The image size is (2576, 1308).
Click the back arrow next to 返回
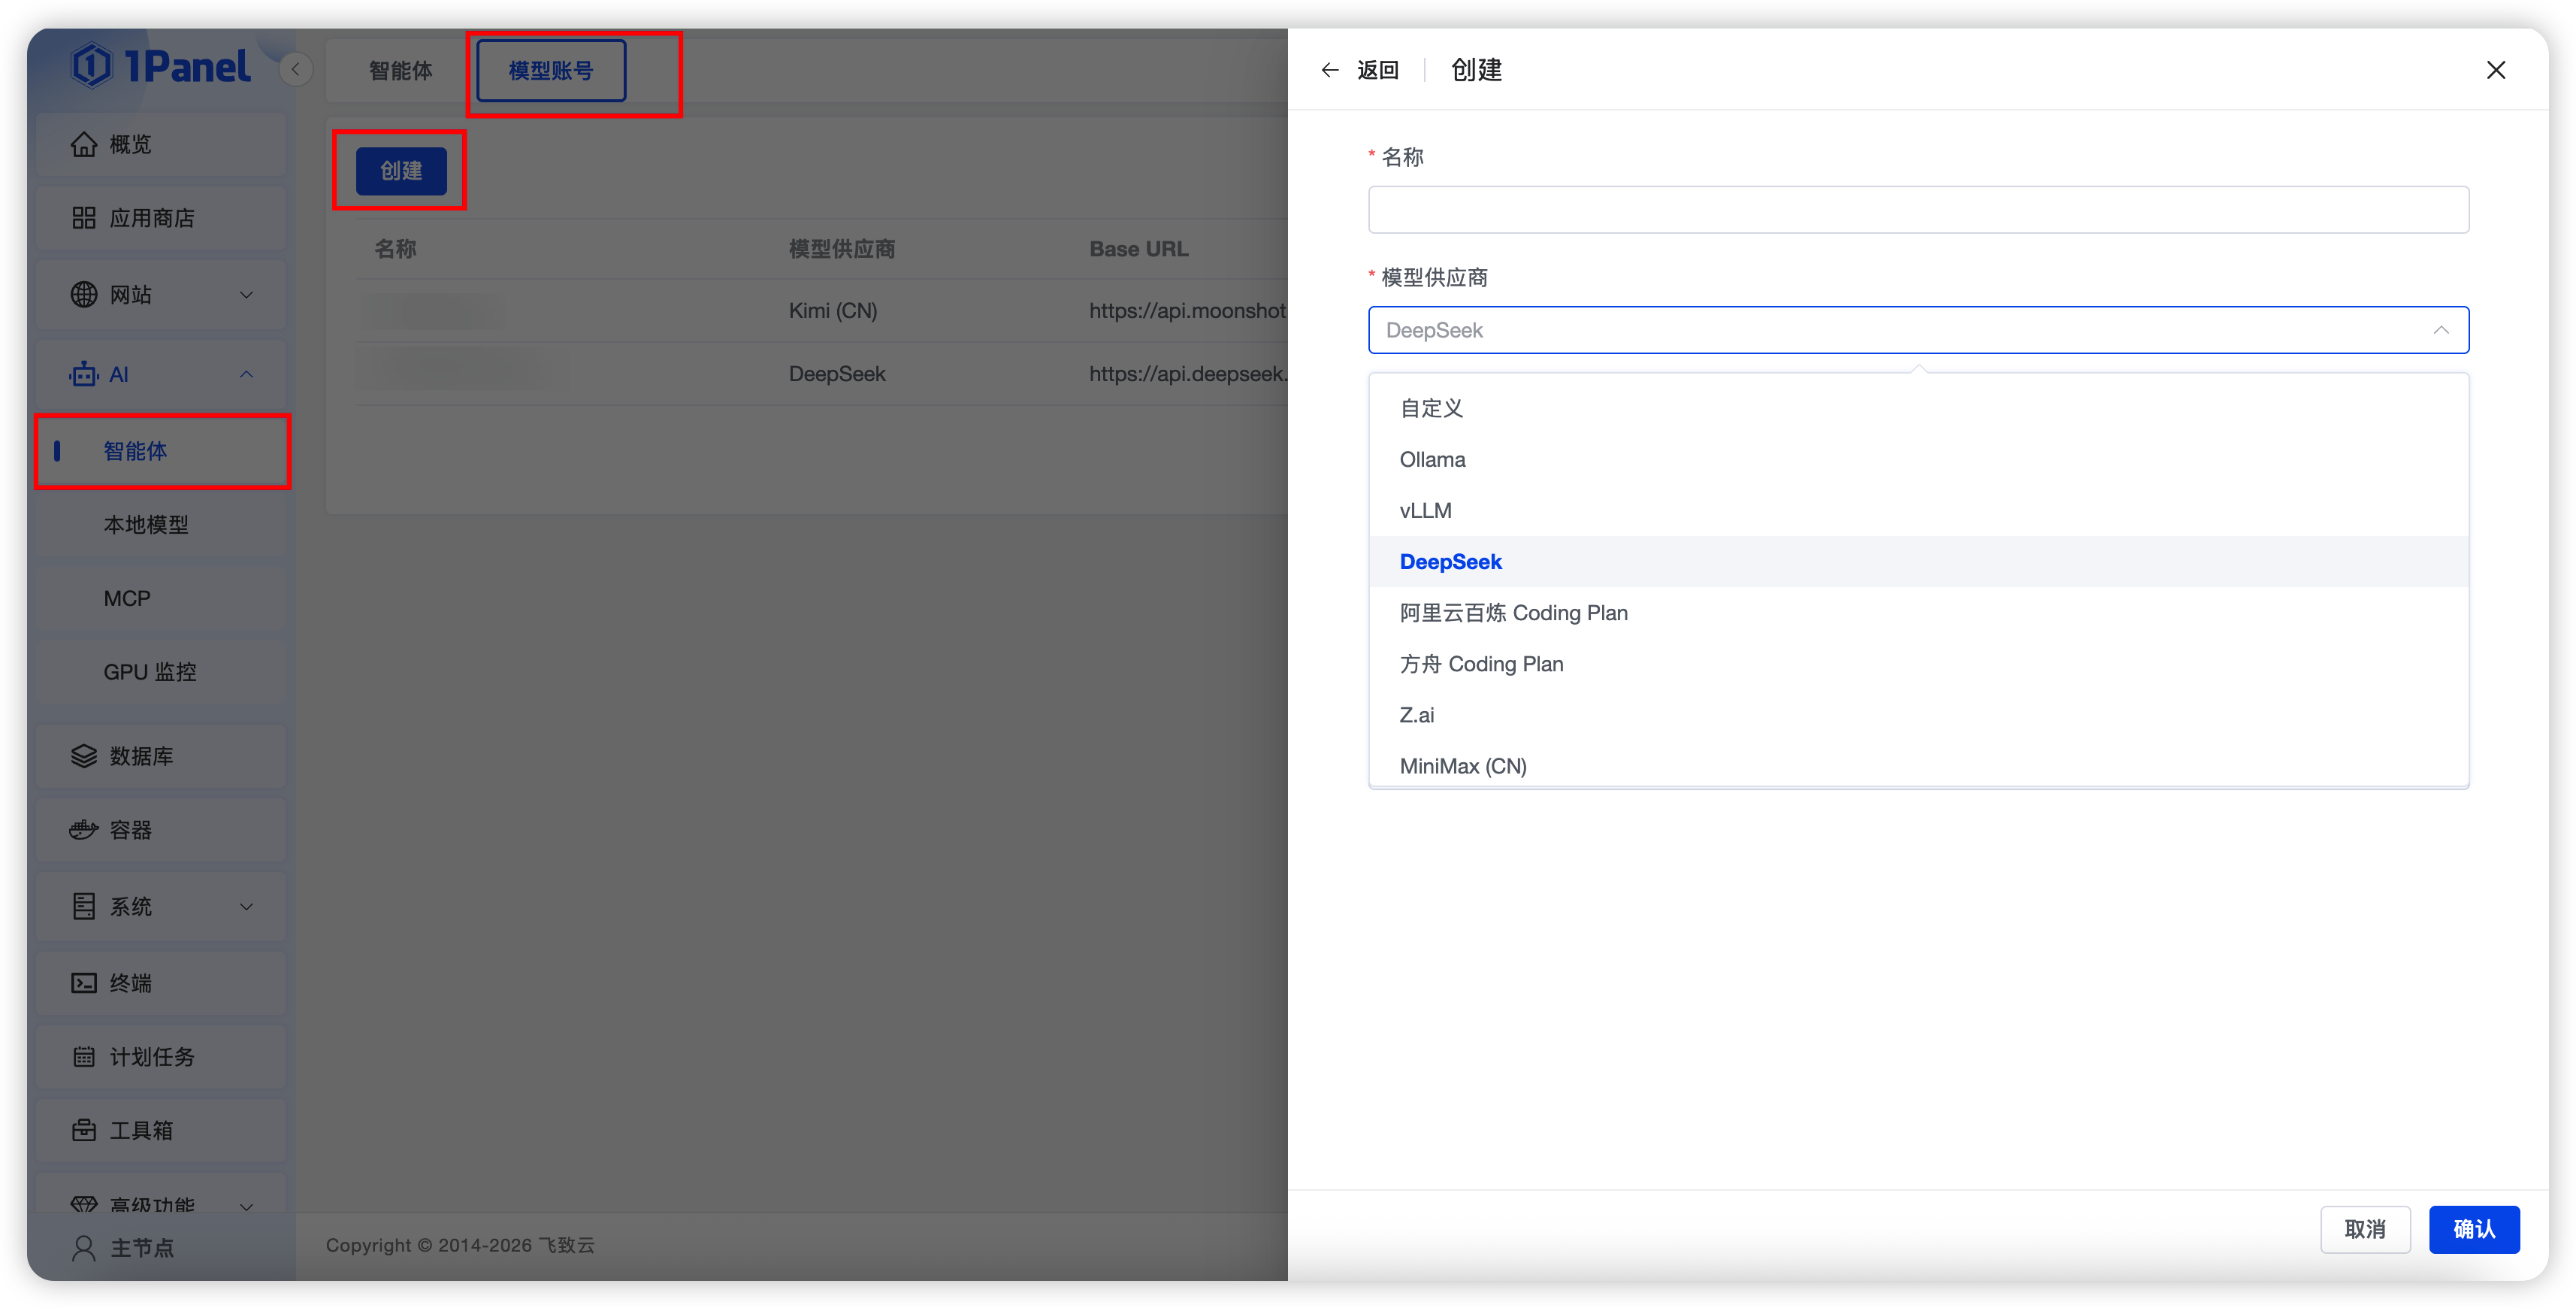pyautogui.click(x=1329, y=70)
